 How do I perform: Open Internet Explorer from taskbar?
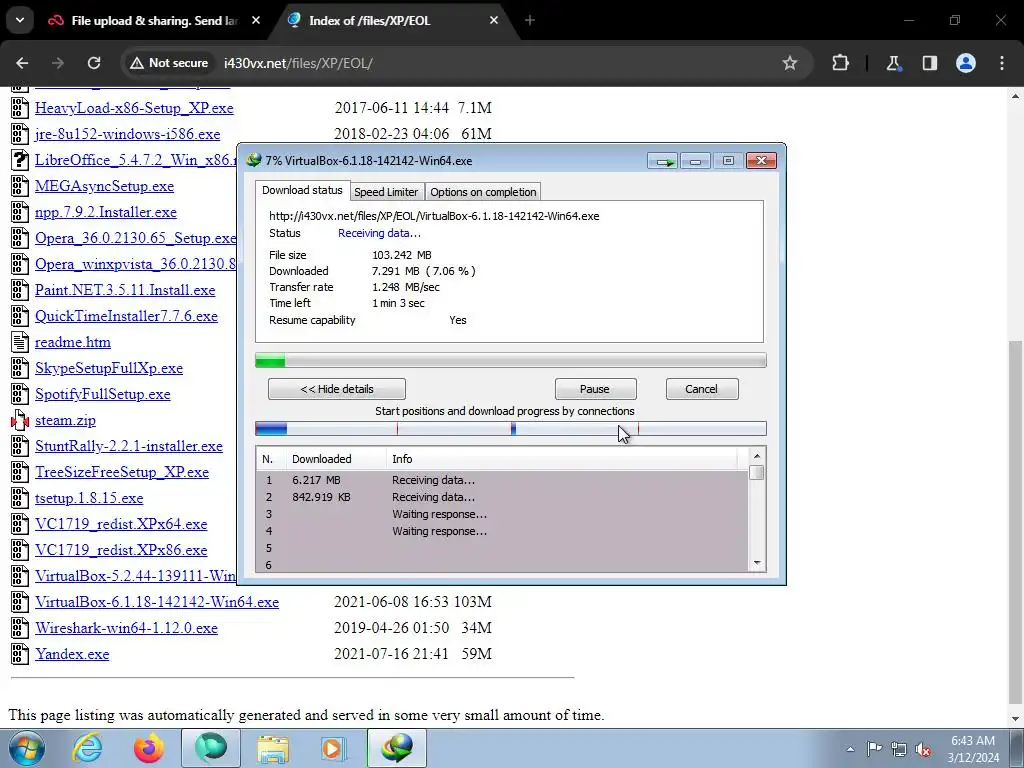point(88,748)
